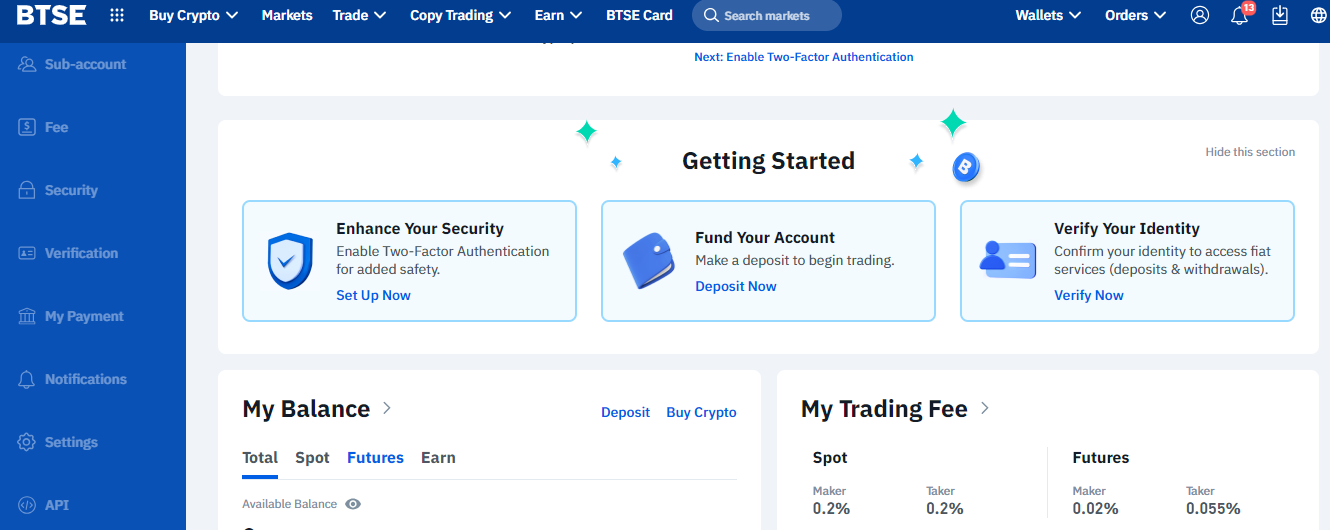The height and width of the screenshot is (530, 1330).
Task: Click the security shield card icon
Action: [290, 261]
